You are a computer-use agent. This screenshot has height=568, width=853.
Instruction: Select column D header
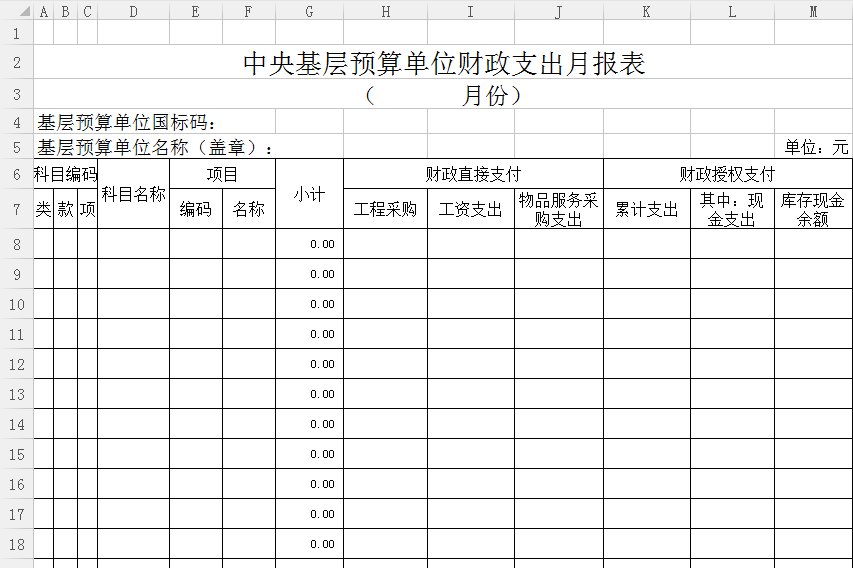click(133, 11)
